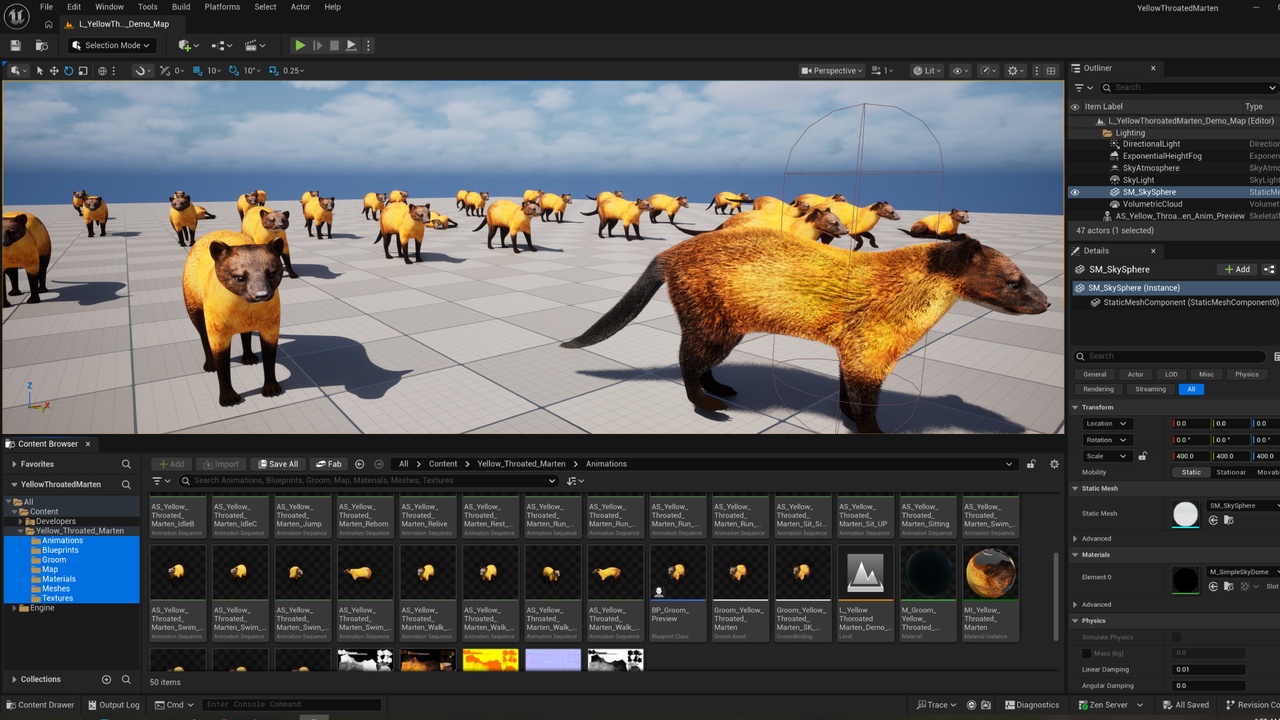Enable the Physics filter in Details
Viewport: 1280px width, 720px height.
1247,374
